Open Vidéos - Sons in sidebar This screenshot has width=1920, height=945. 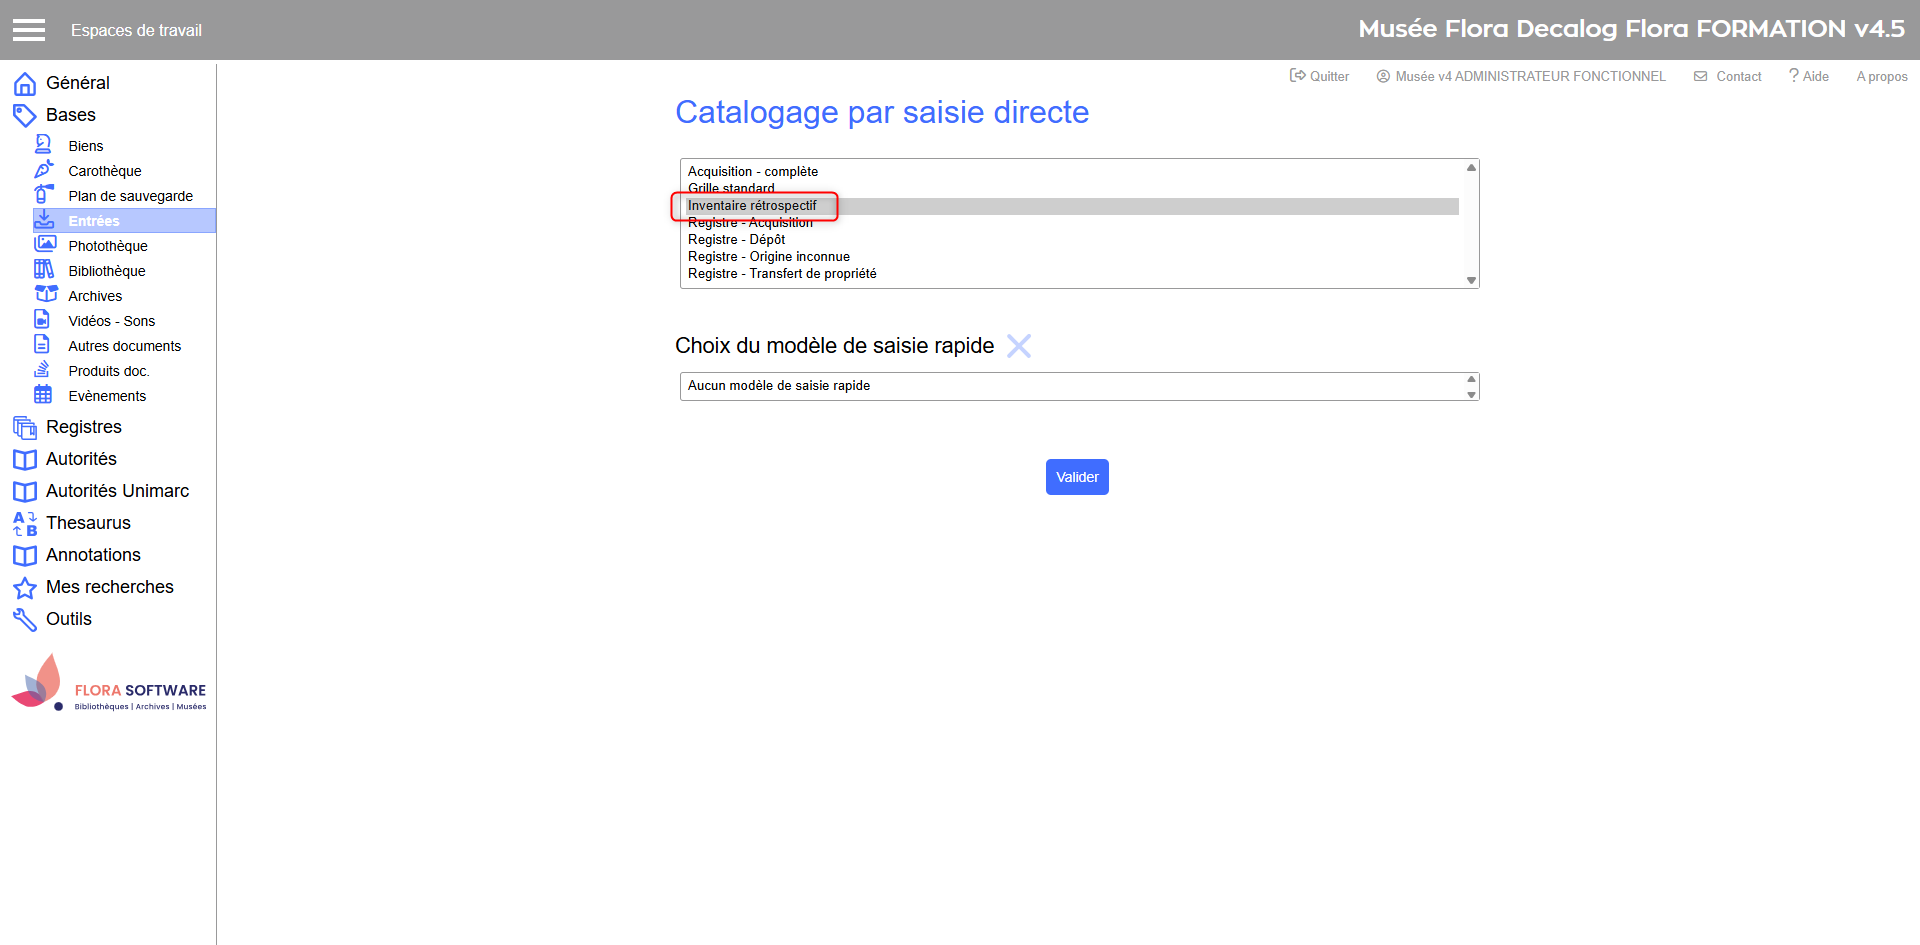tap(111, 321)
